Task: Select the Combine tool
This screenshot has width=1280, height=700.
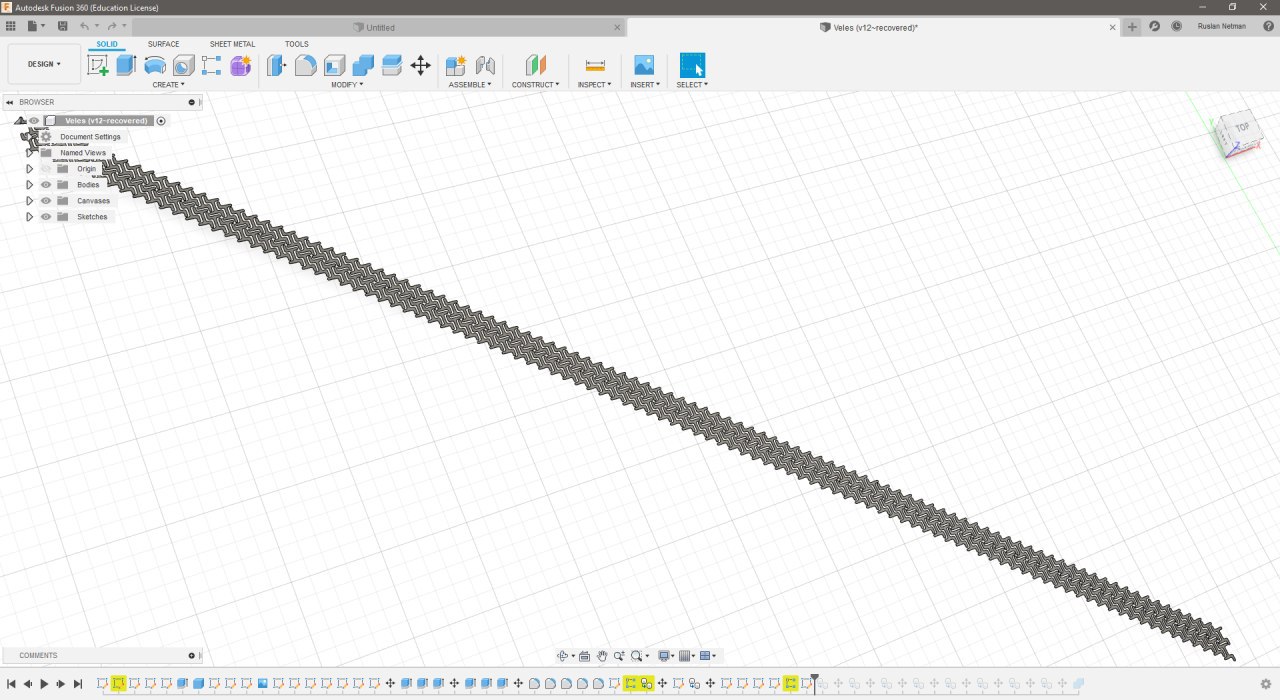Action: click(363, 66)
